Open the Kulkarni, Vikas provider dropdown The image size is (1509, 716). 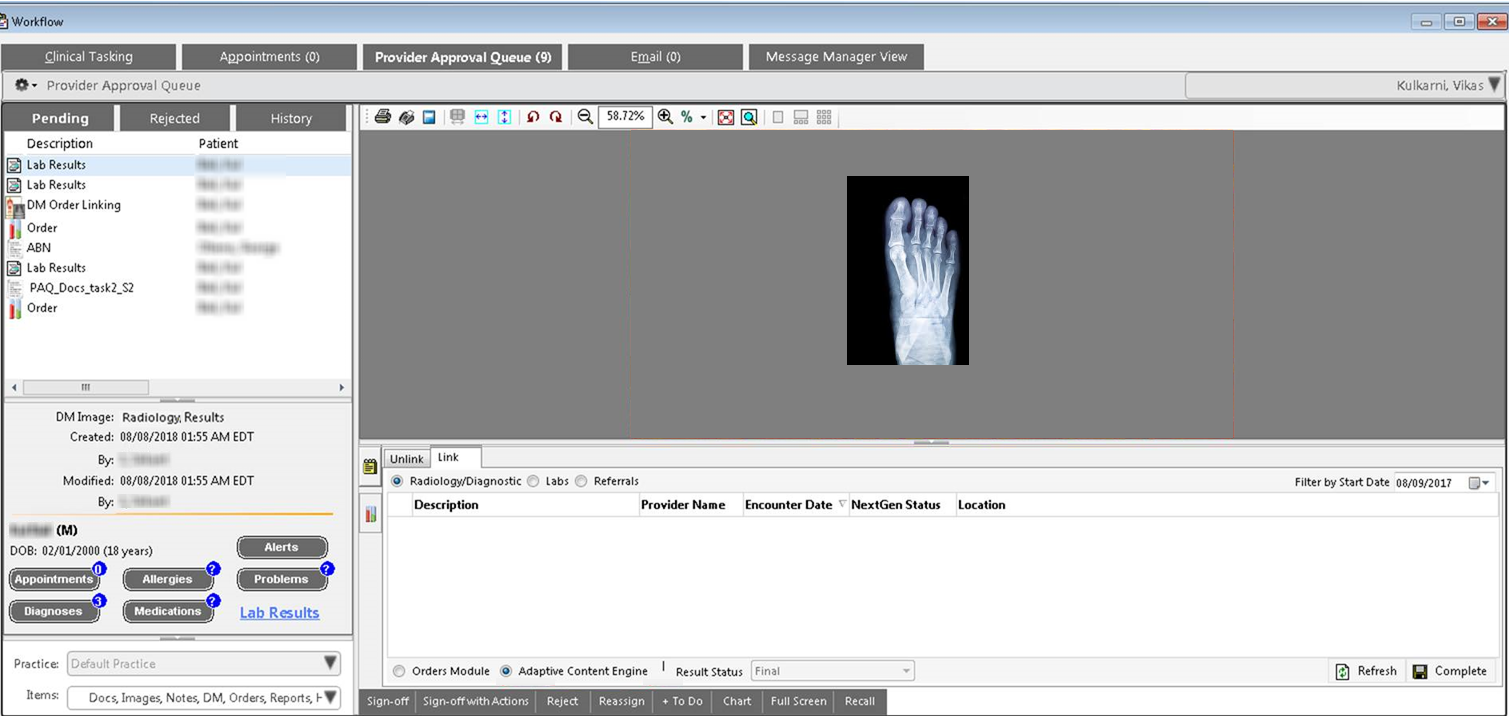coord(1494,86)
